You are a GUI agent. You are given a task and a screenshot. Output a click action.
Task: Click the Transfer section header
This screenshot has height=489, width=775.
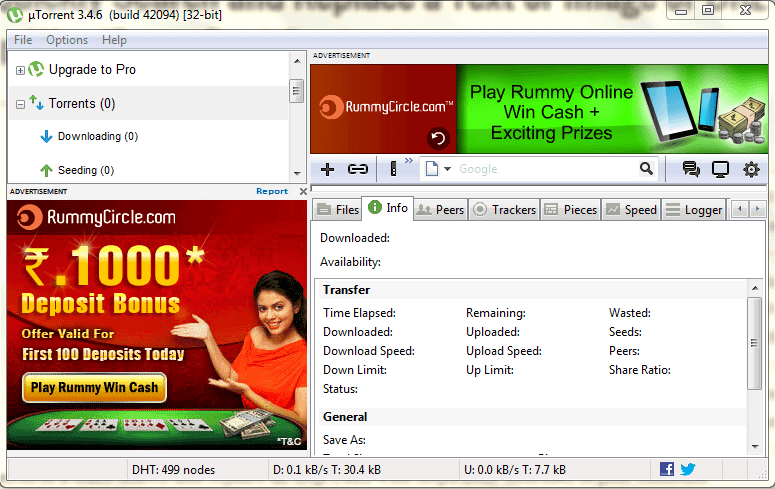(x=346, y=290)
